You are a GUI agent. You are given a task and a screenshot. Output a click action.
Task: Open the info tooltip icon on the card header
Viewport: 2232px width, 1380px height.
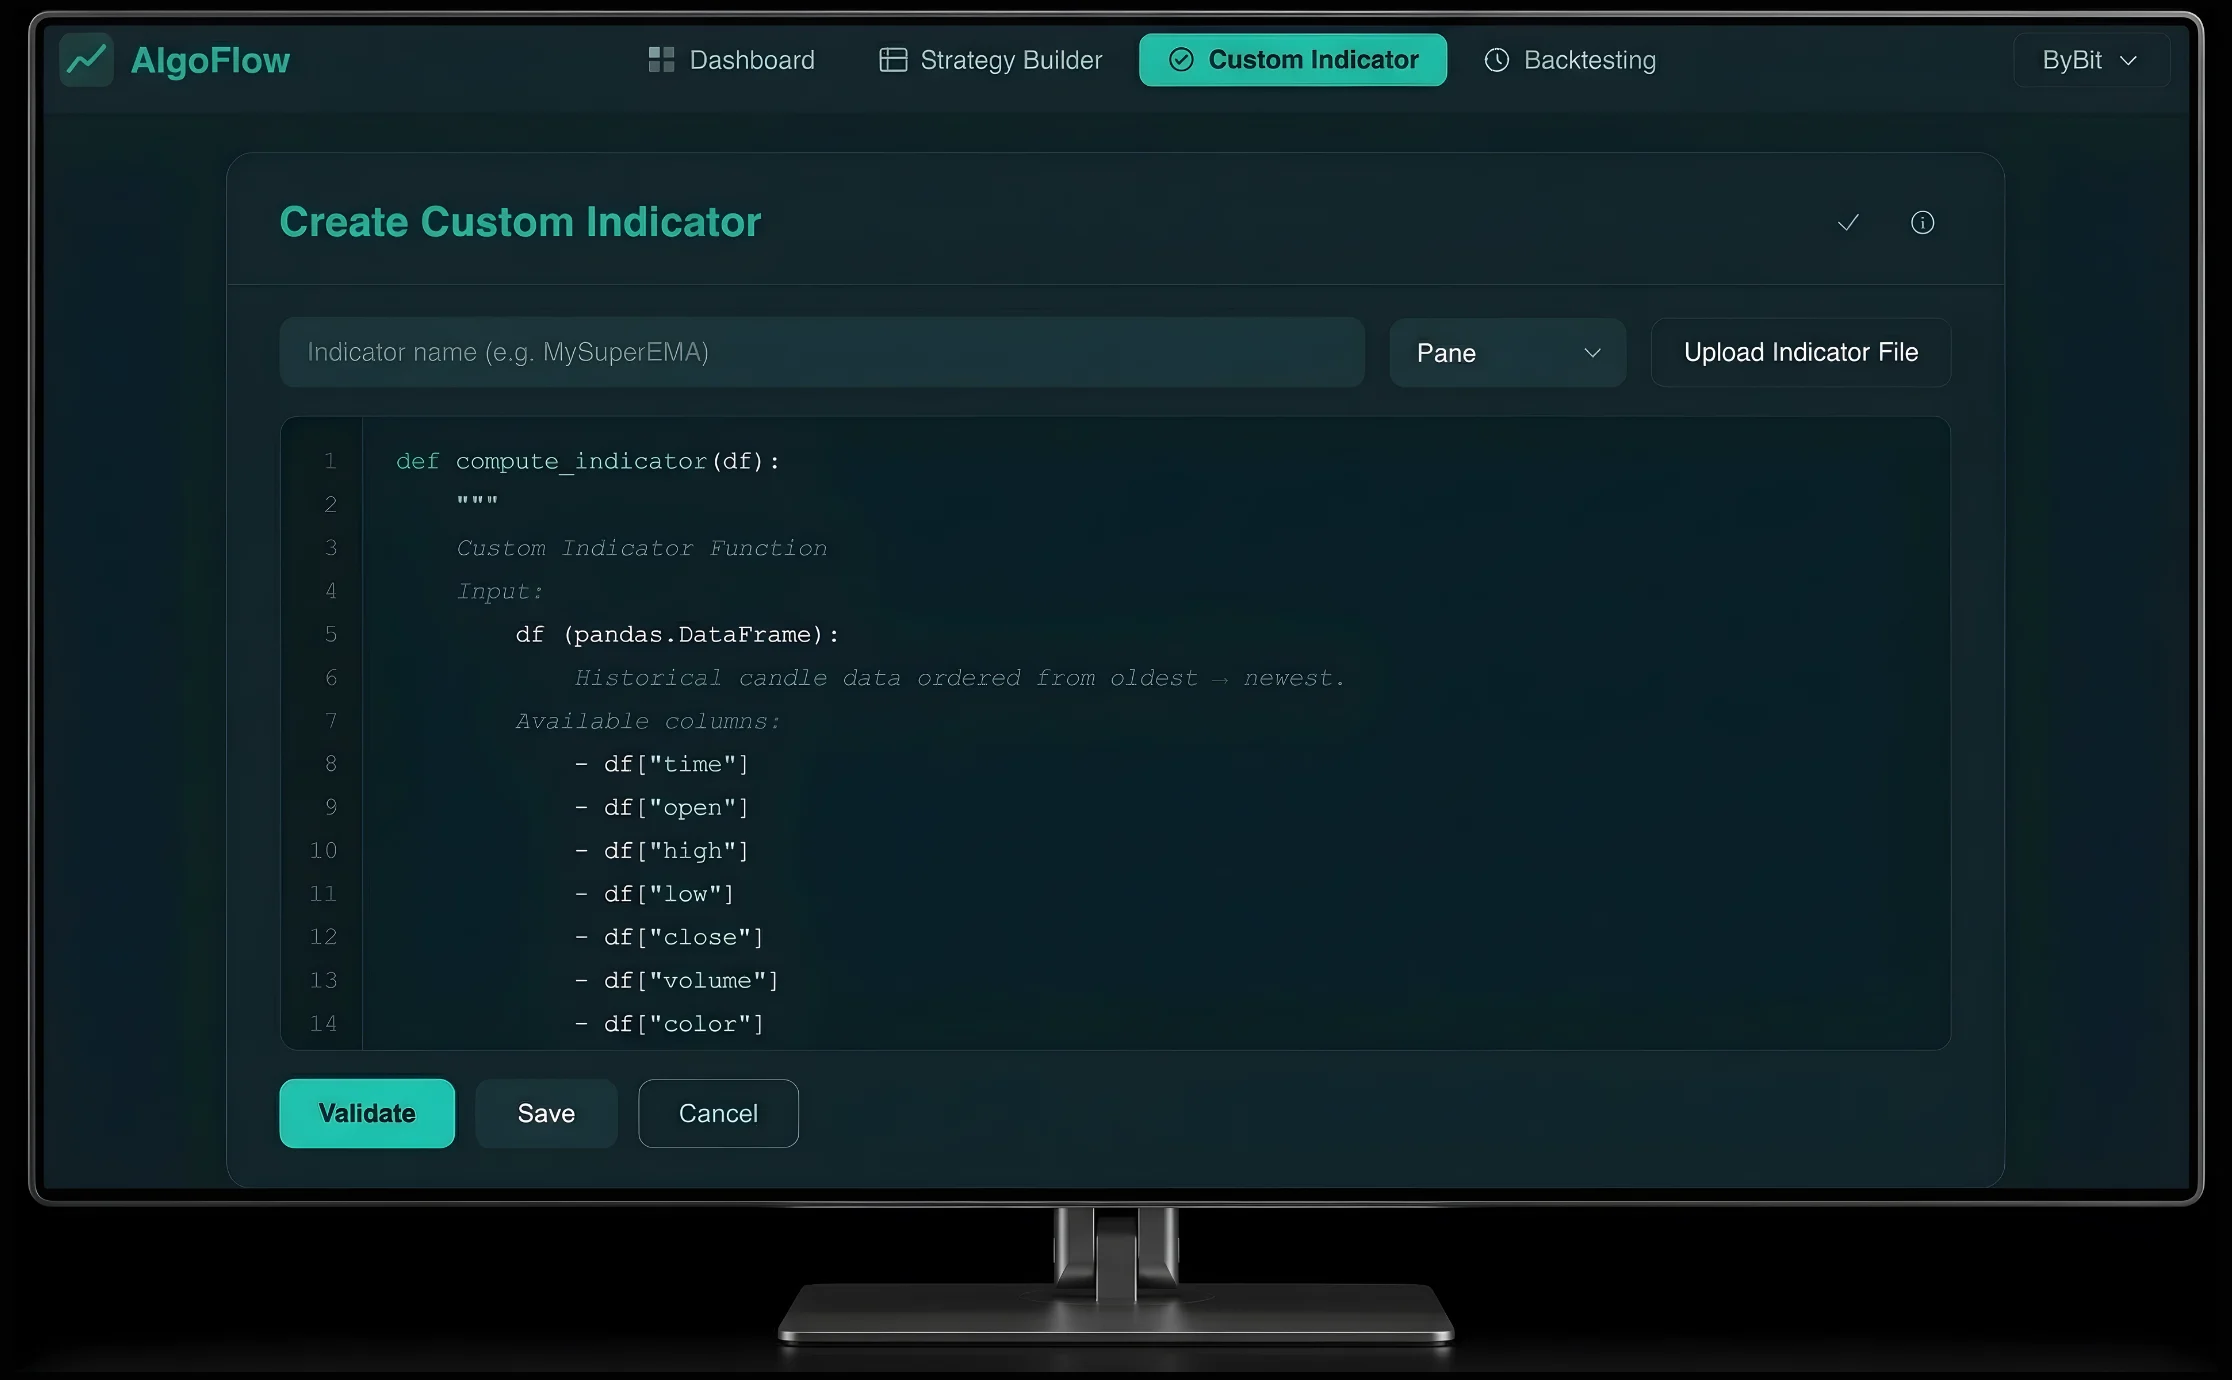point(1923,222)
